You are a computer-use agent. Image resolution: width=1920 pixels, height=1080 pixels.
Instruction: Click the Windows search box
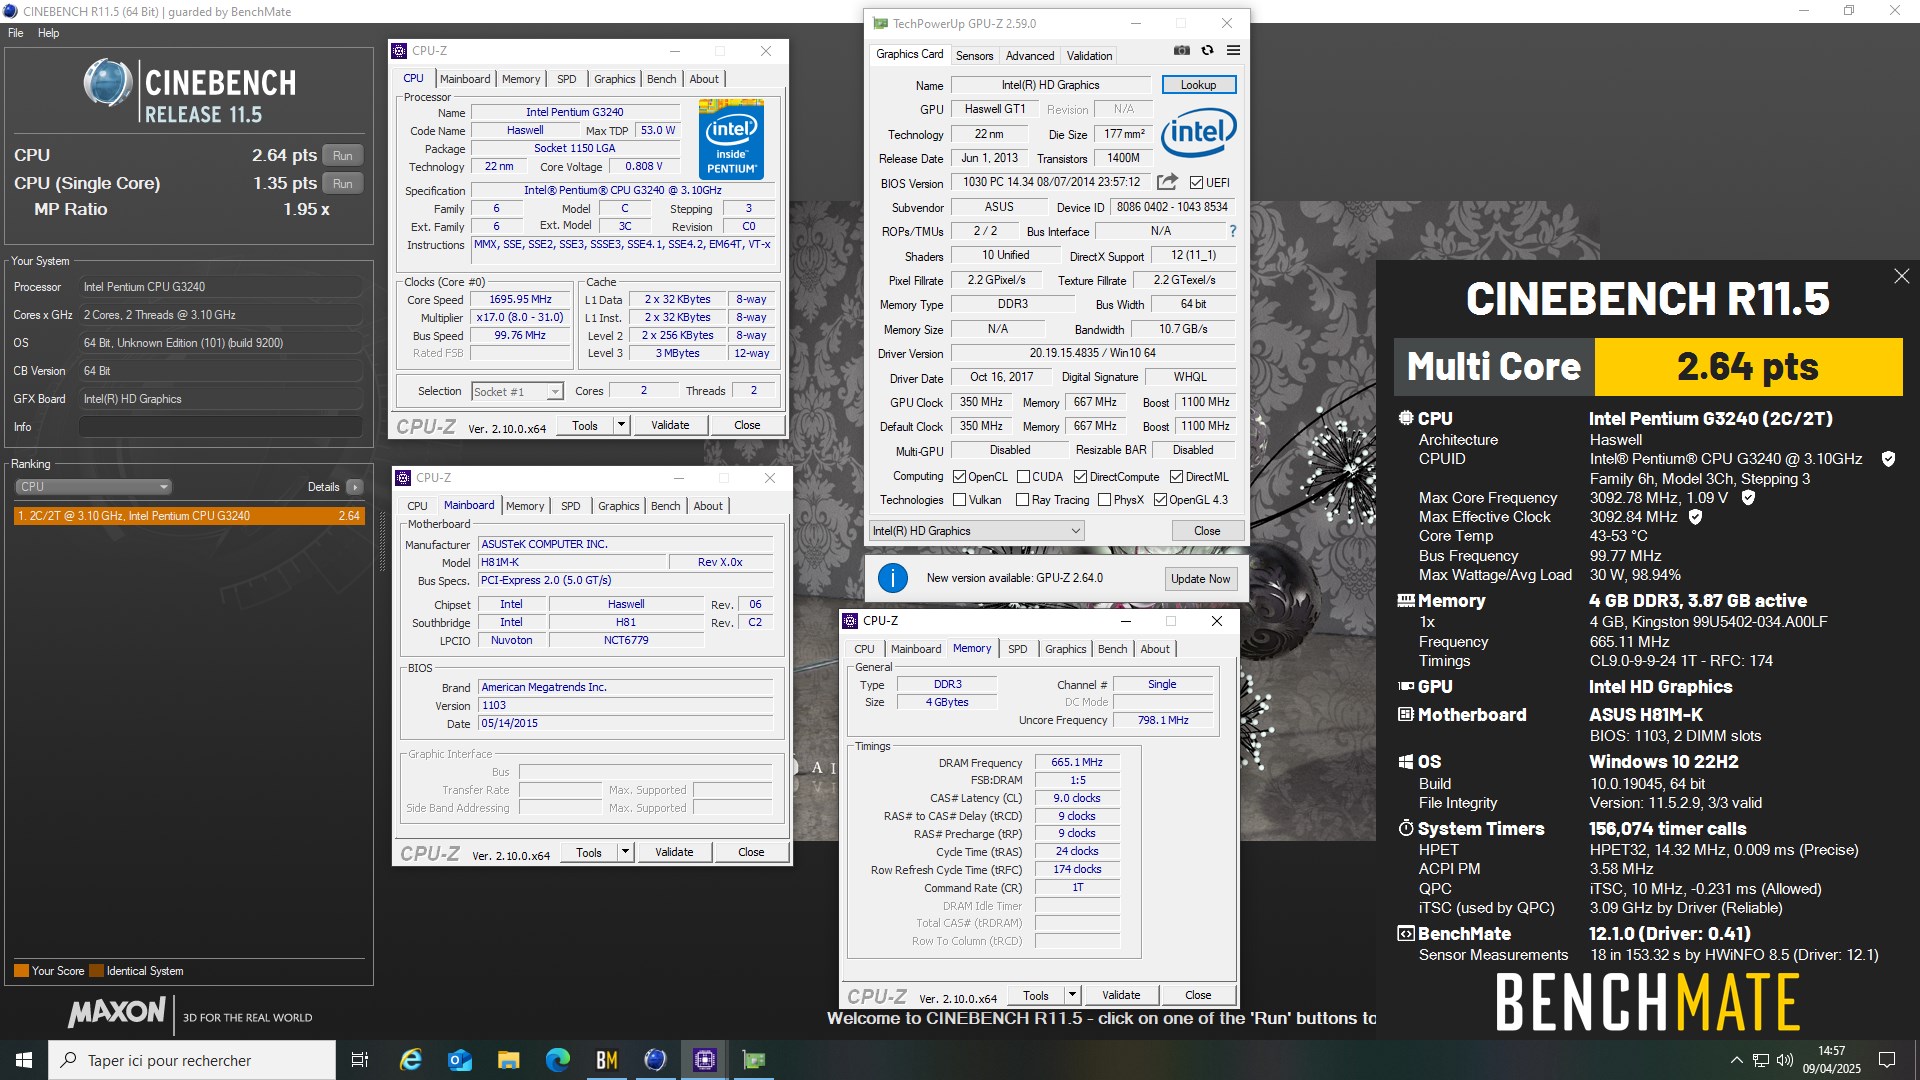tap(192, 1060)
